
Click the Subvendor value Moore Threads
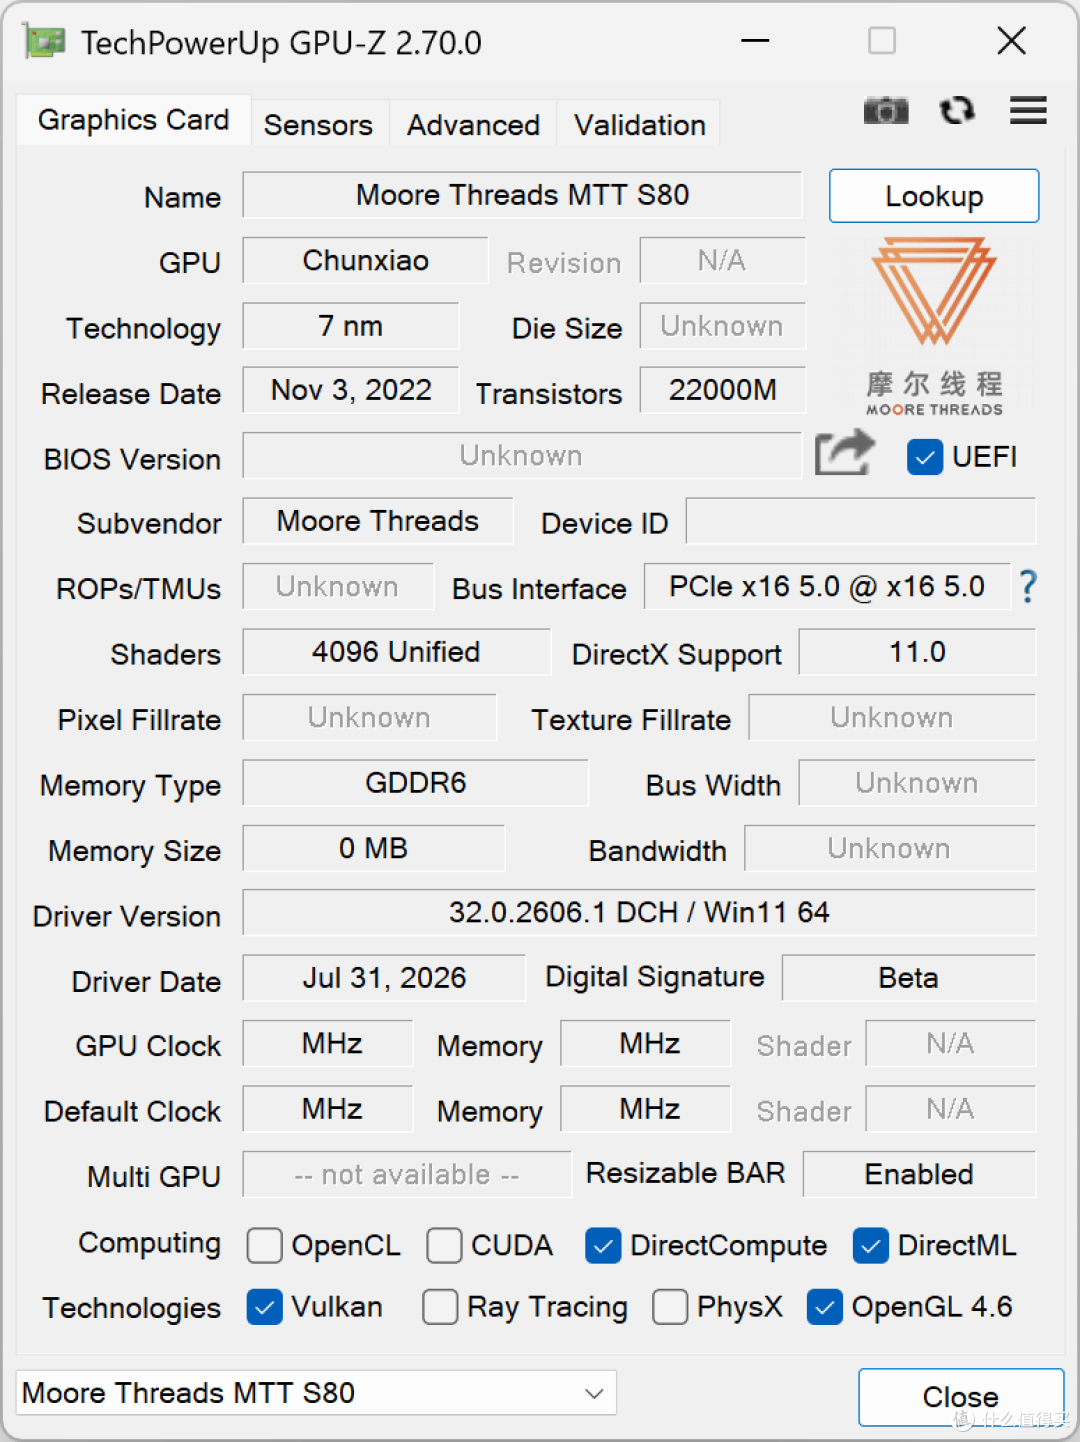pyautogui.click(x=378, y=521)
